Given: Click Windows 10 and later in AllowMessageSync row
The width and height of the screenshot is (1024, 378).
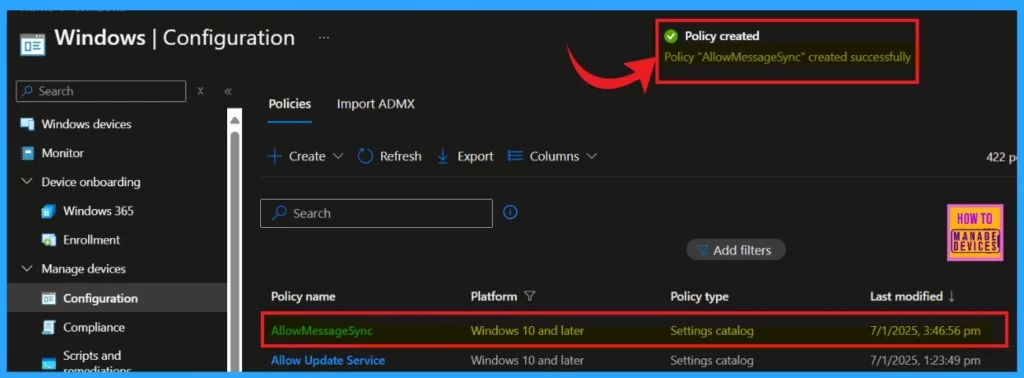Looking at the screenshot, I should click(x=527, y=331).
